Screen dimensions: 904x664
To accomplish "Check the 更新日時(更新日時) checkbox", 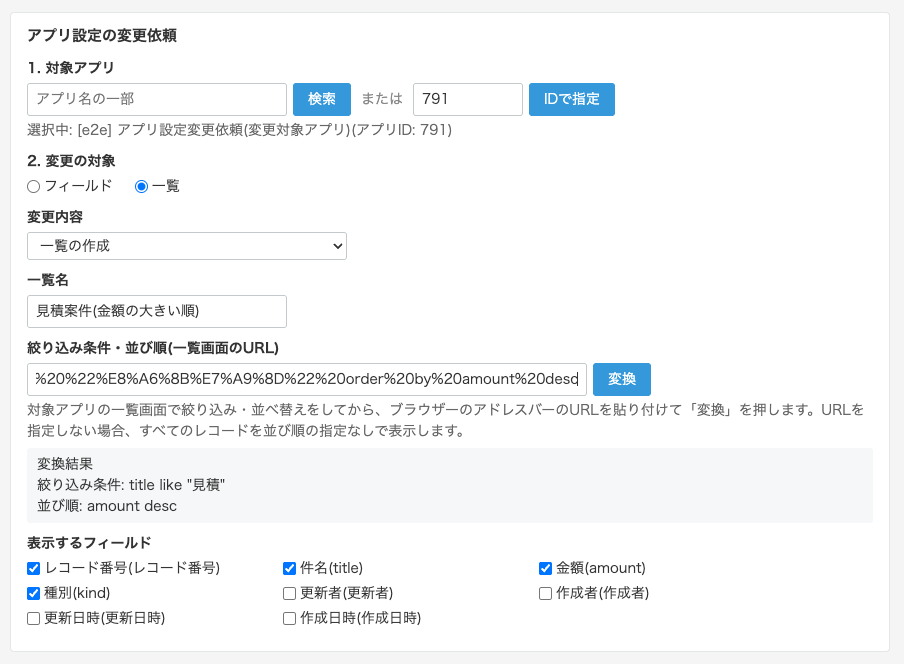I will (x=33, y=618).
